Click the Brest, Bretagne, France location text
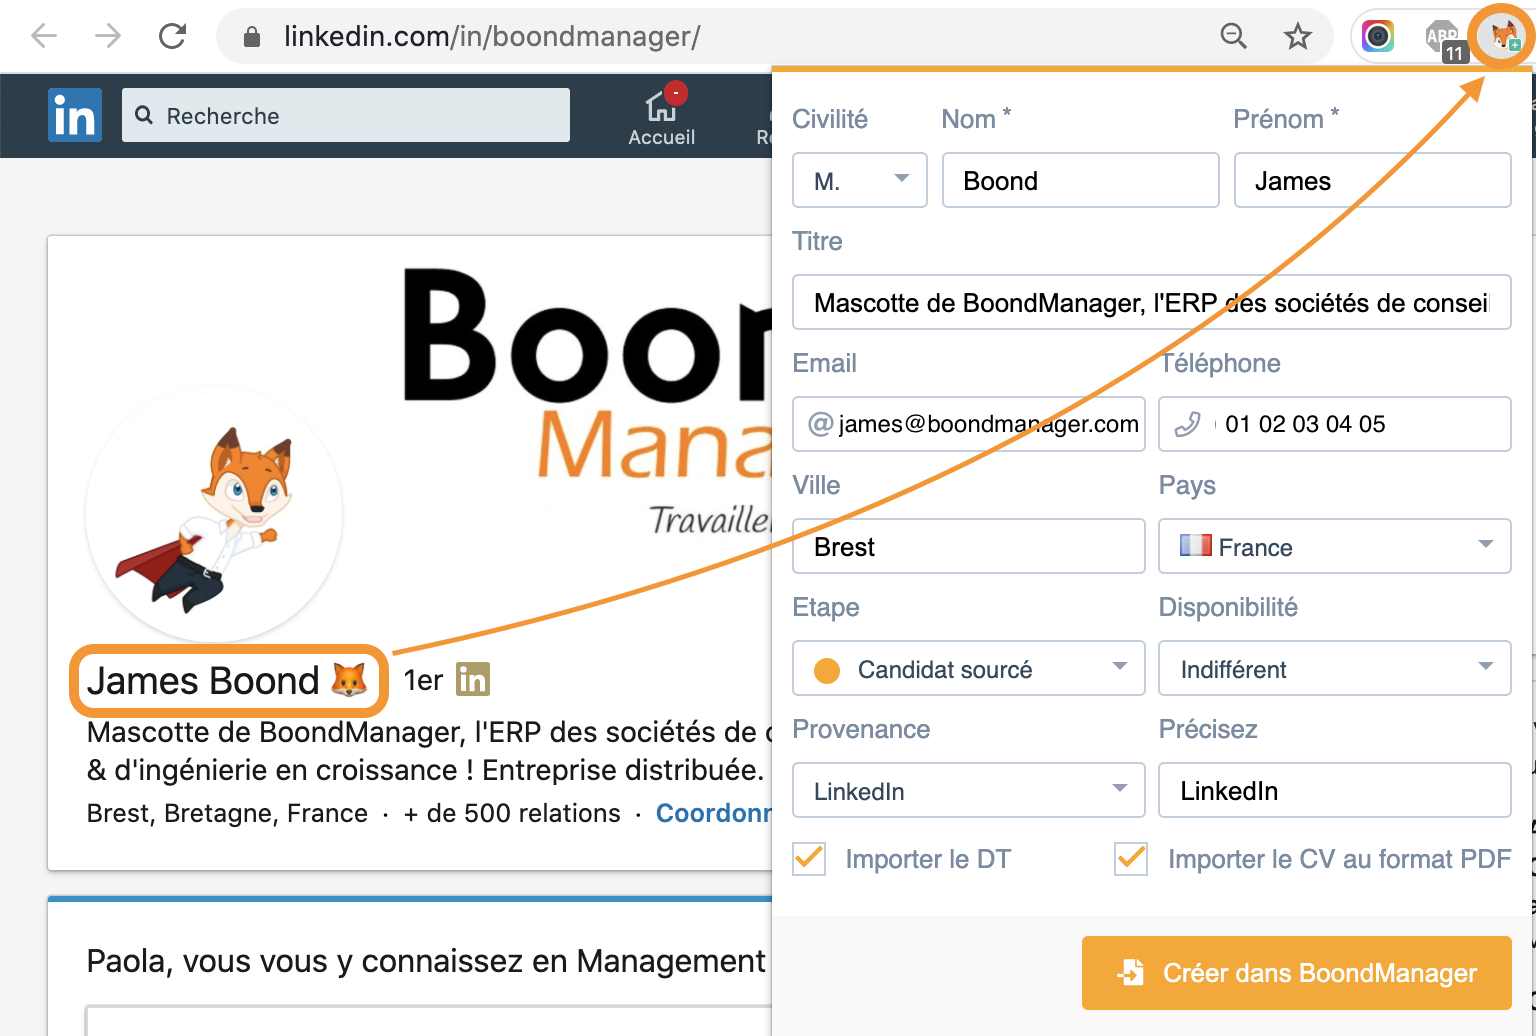This screenshot has width=1536, height=1036. 227,813
